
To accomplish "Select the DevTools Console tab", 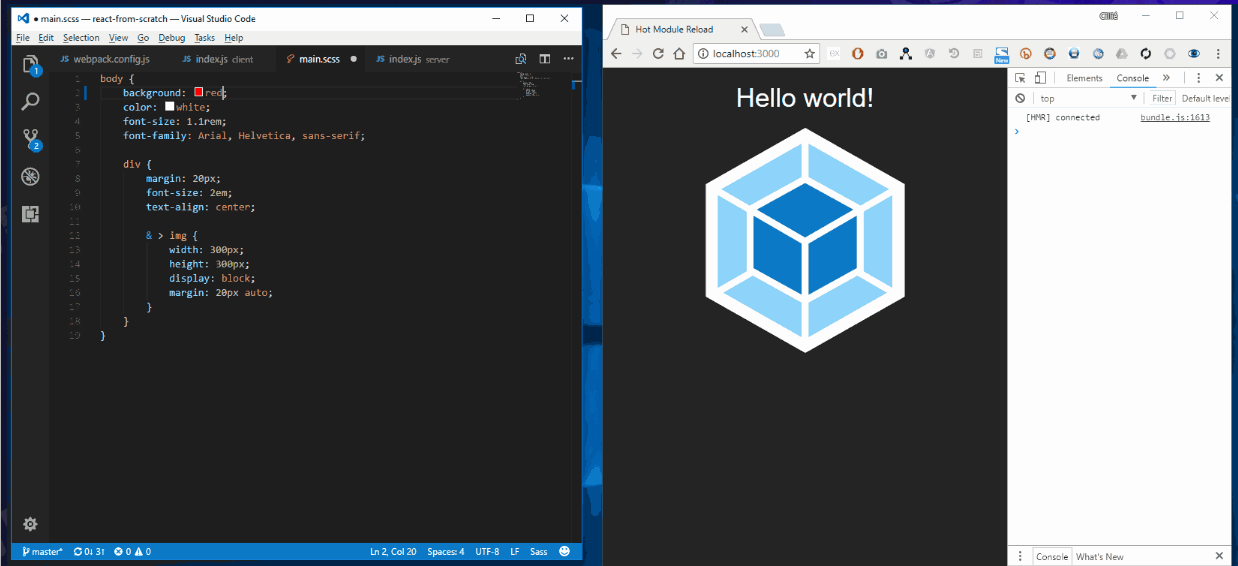I will point(1133,78).
